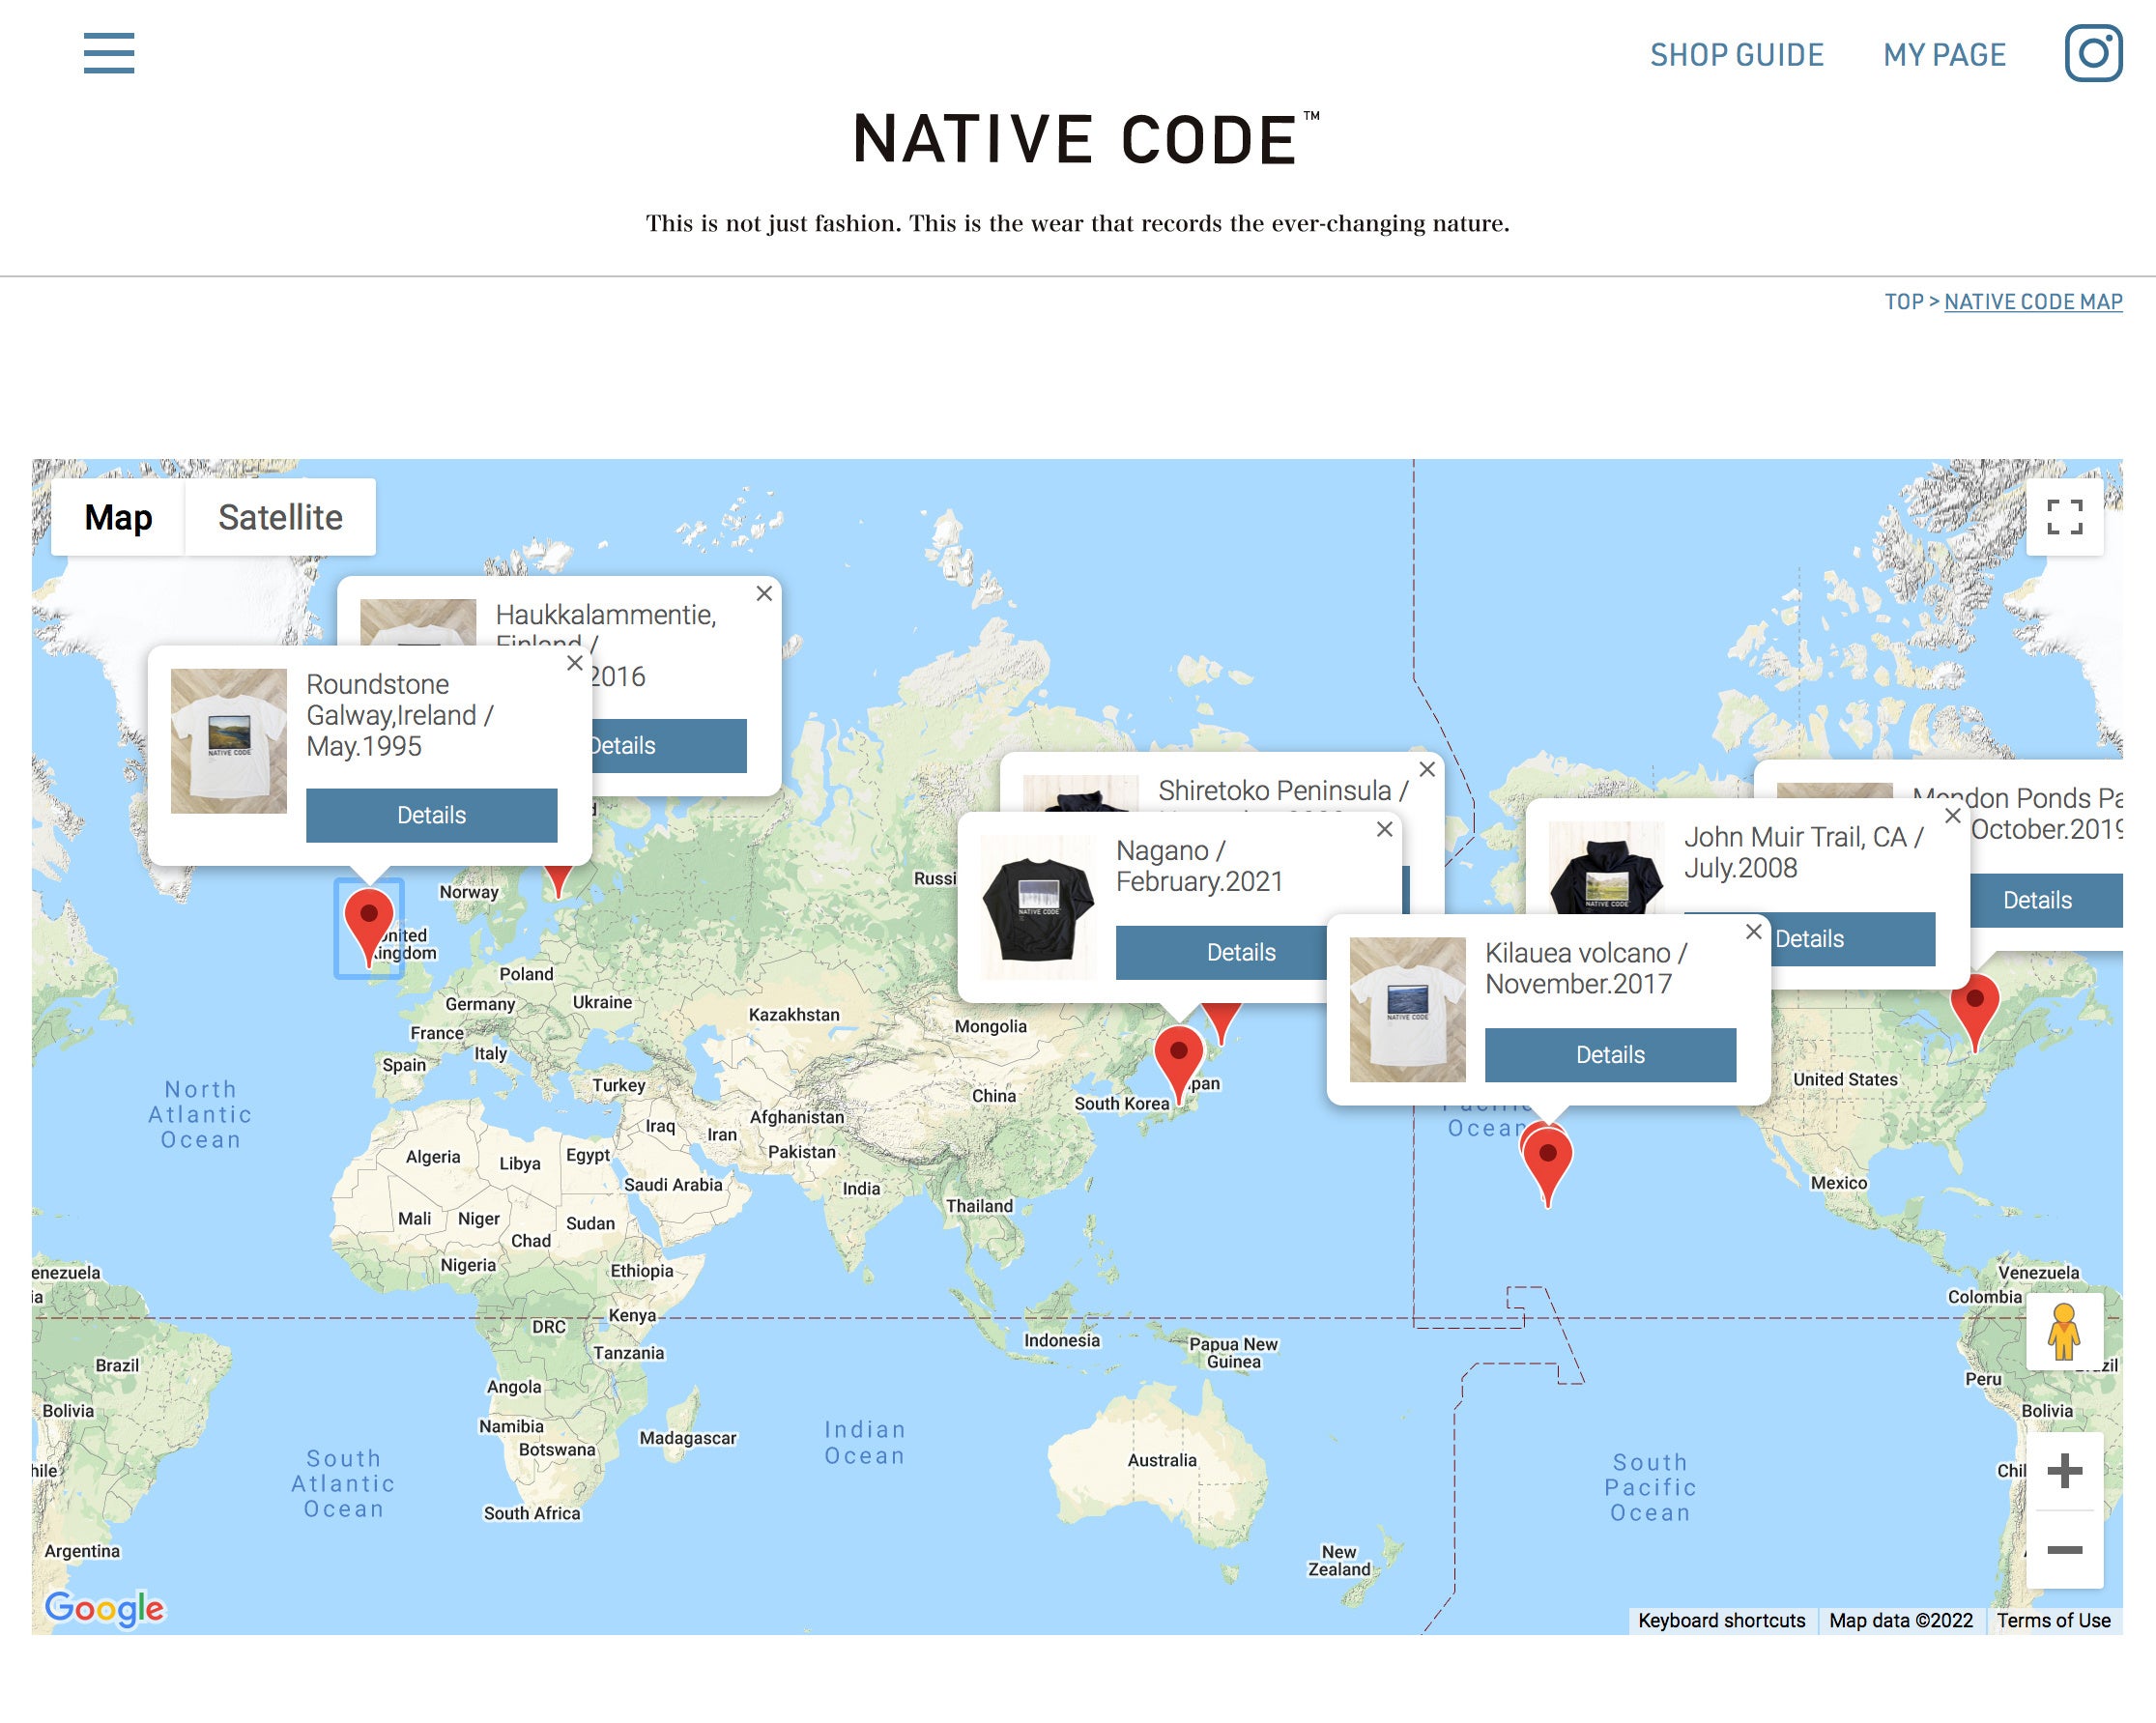Open Roundstone Galway Details button
2156x1723 pixels.
431,815
